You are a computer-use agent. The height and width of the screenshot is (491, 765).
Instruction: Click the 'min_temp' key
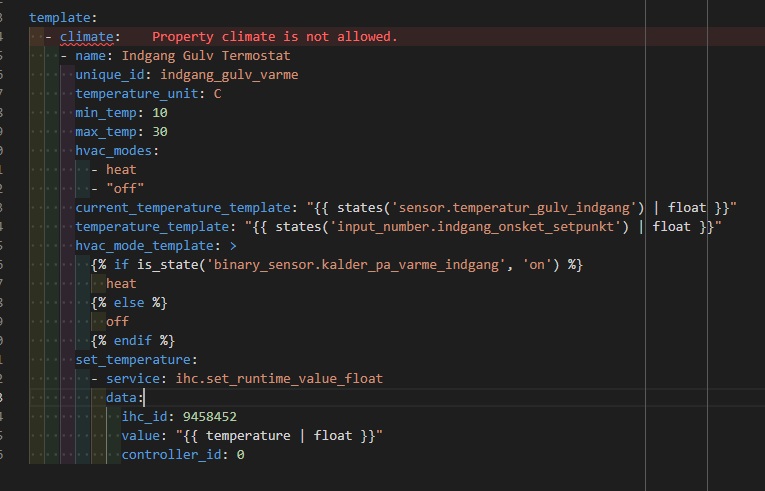pyautogui.click(x=106, y=113)
